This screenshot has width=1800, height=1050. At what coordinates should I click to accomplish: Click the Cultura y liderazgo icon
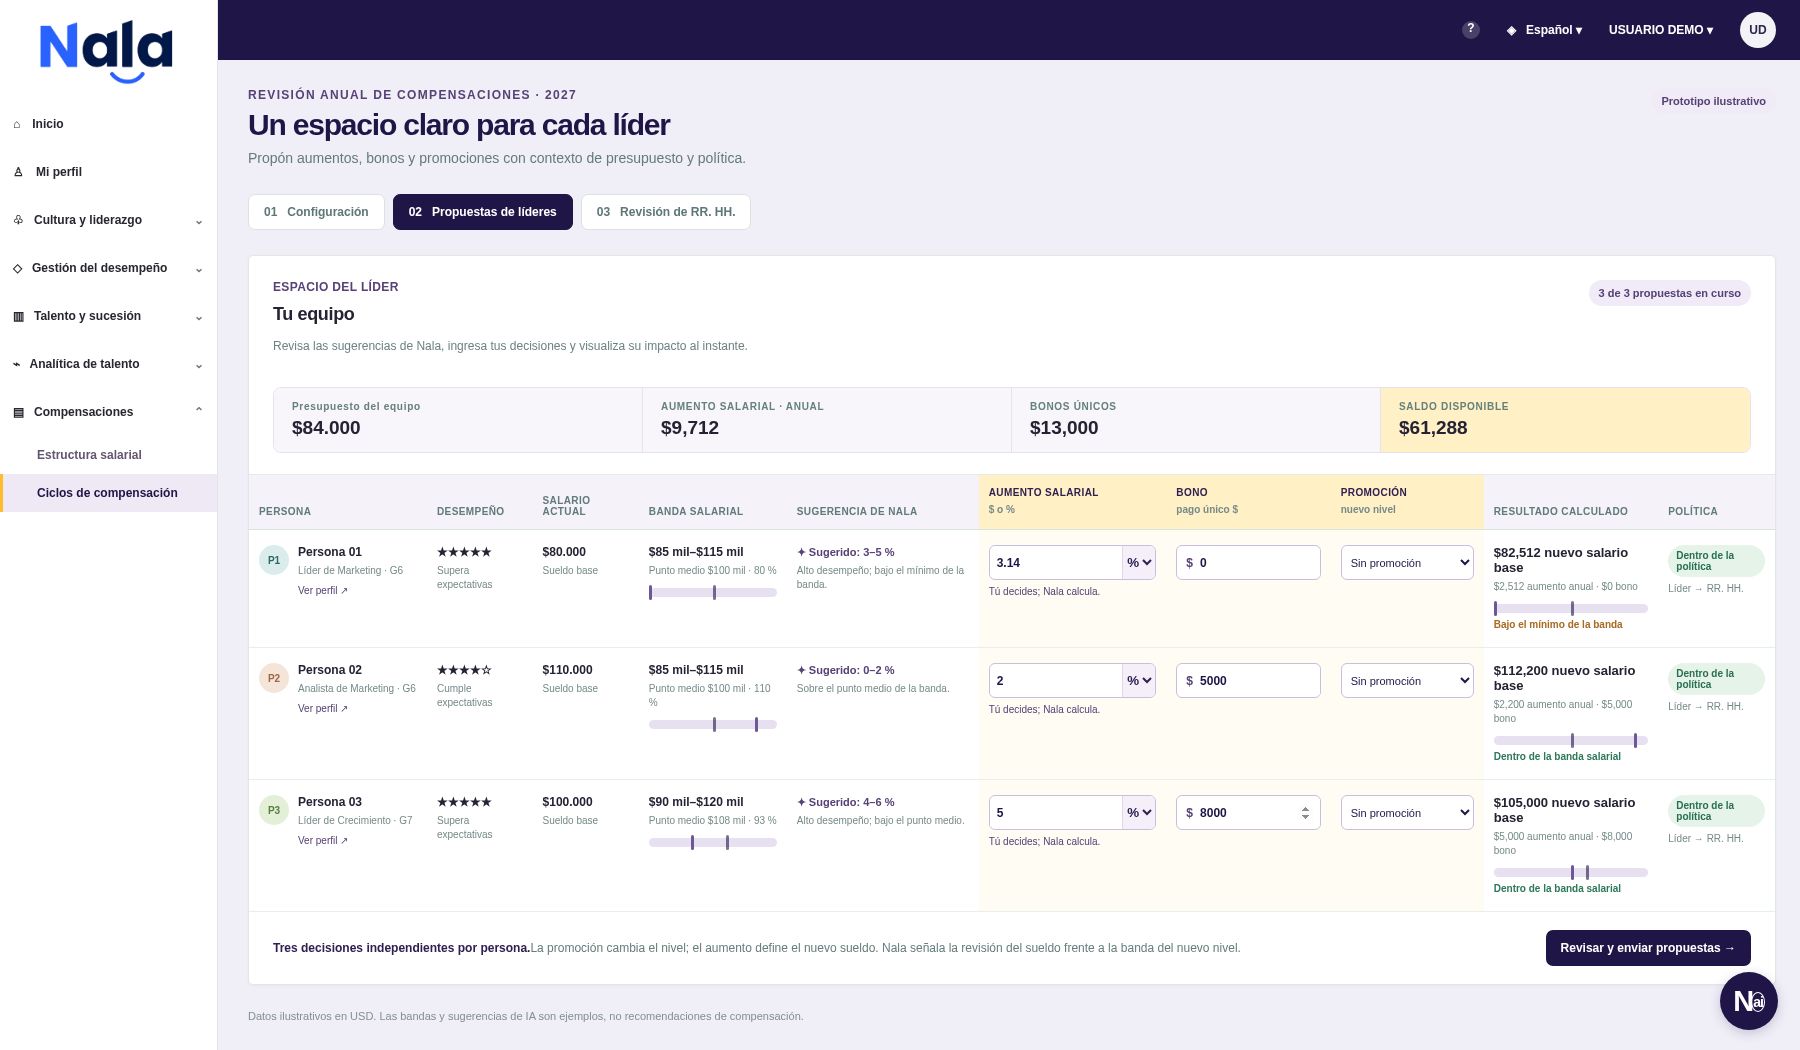coord(18,220)
